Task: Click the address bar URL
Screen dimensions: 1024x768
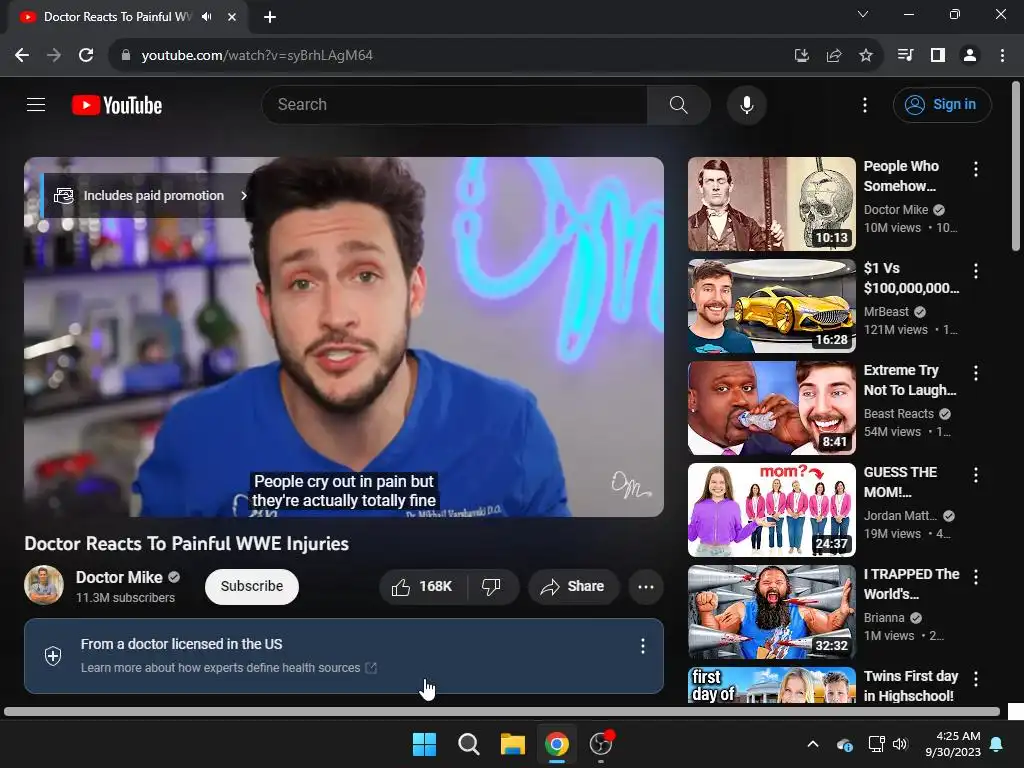Action: 257,56
